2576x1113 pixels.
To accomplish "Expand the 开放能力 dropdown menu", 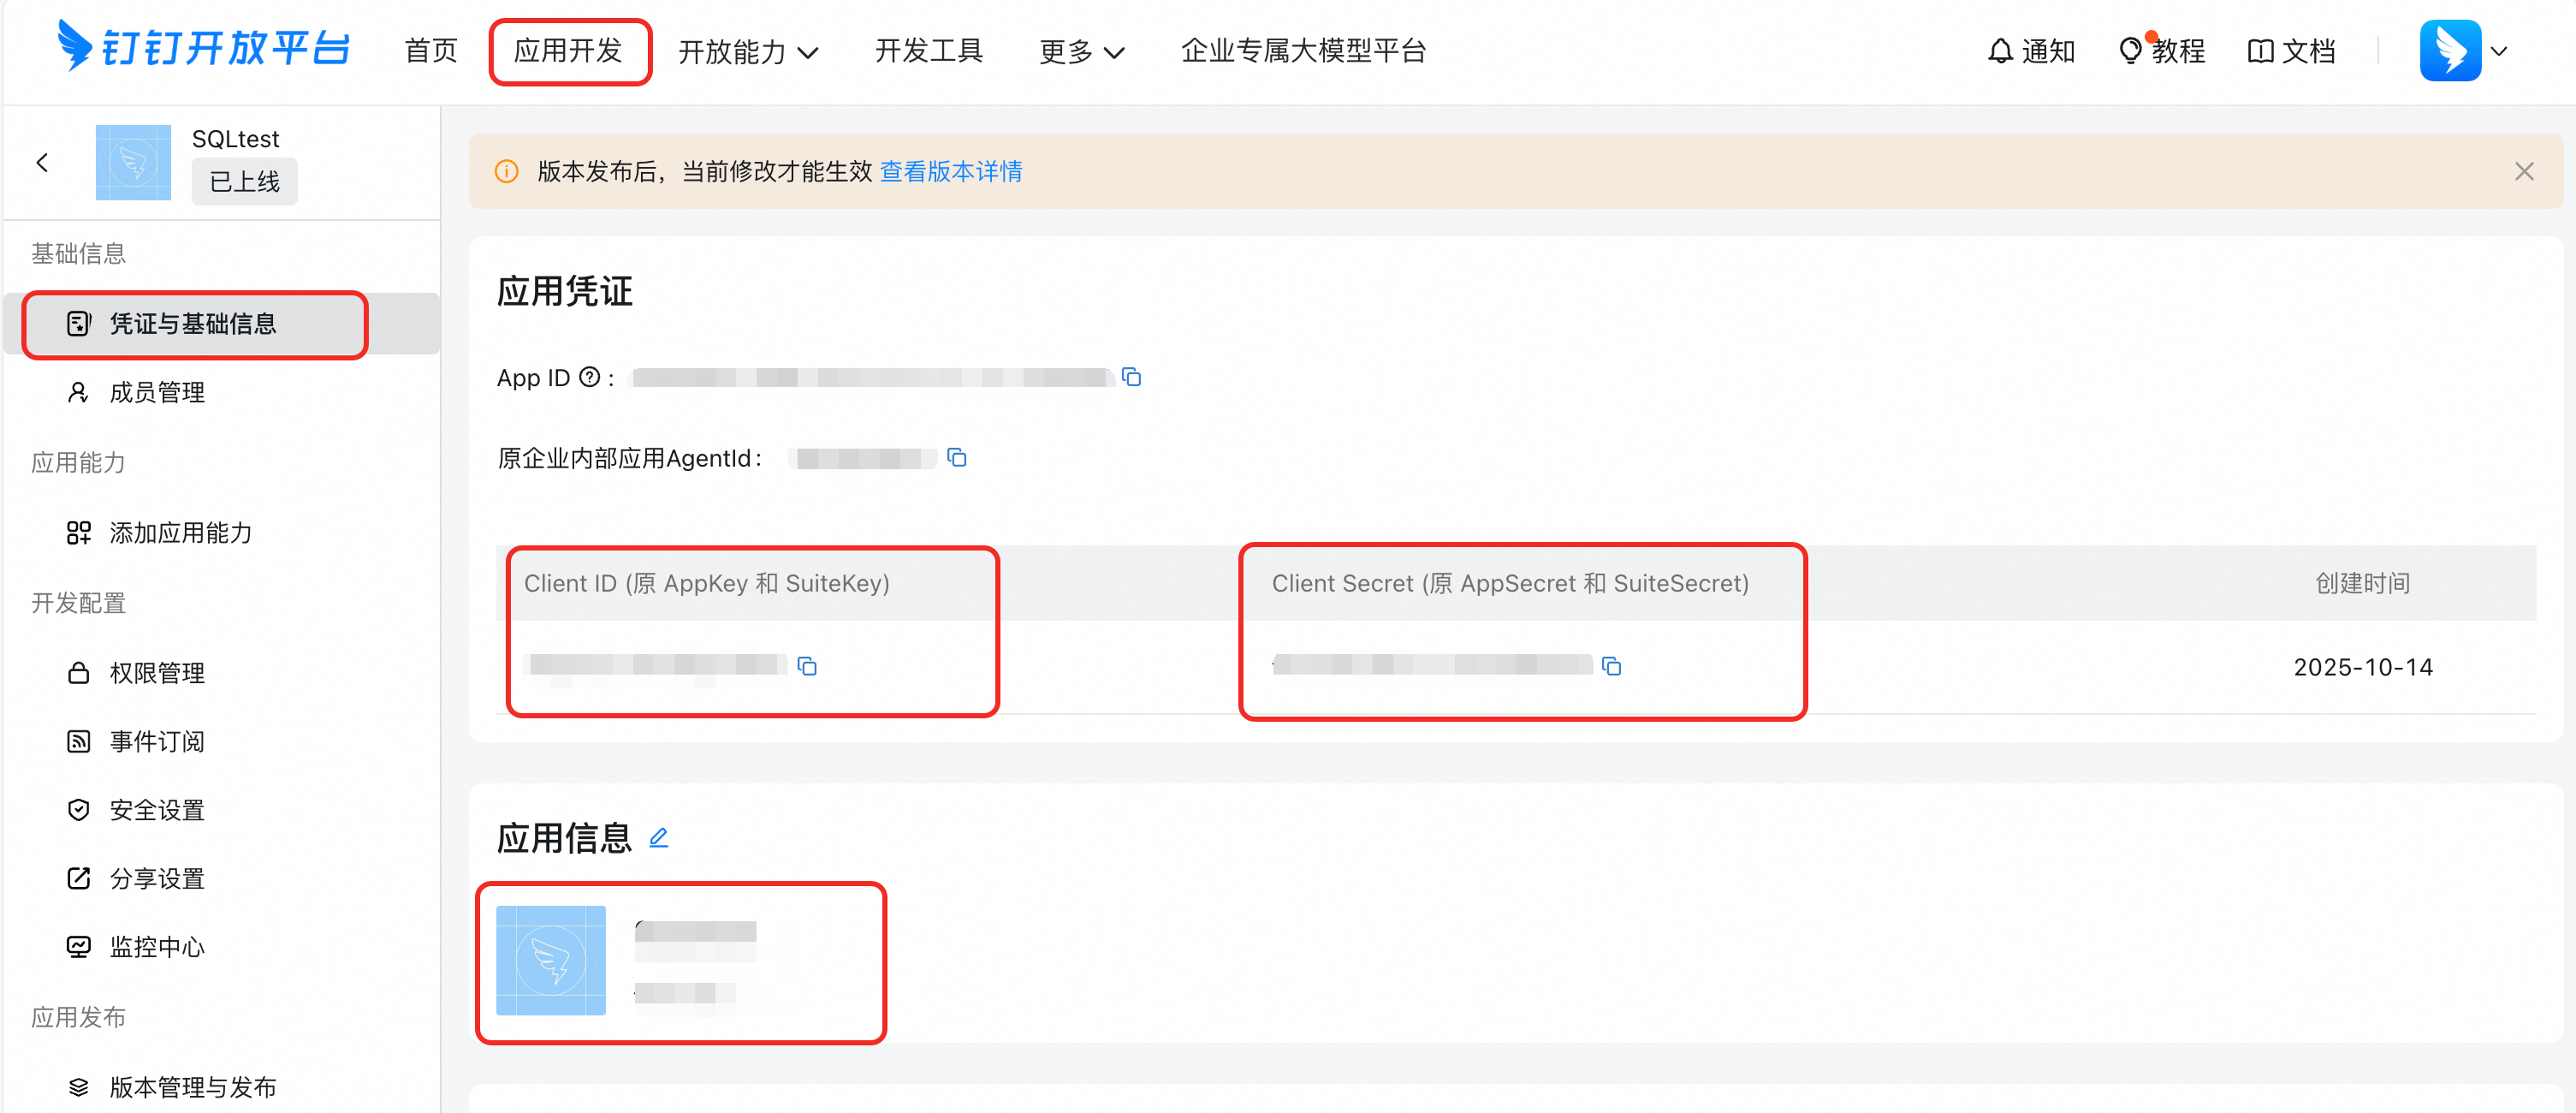I will (748, 52).
